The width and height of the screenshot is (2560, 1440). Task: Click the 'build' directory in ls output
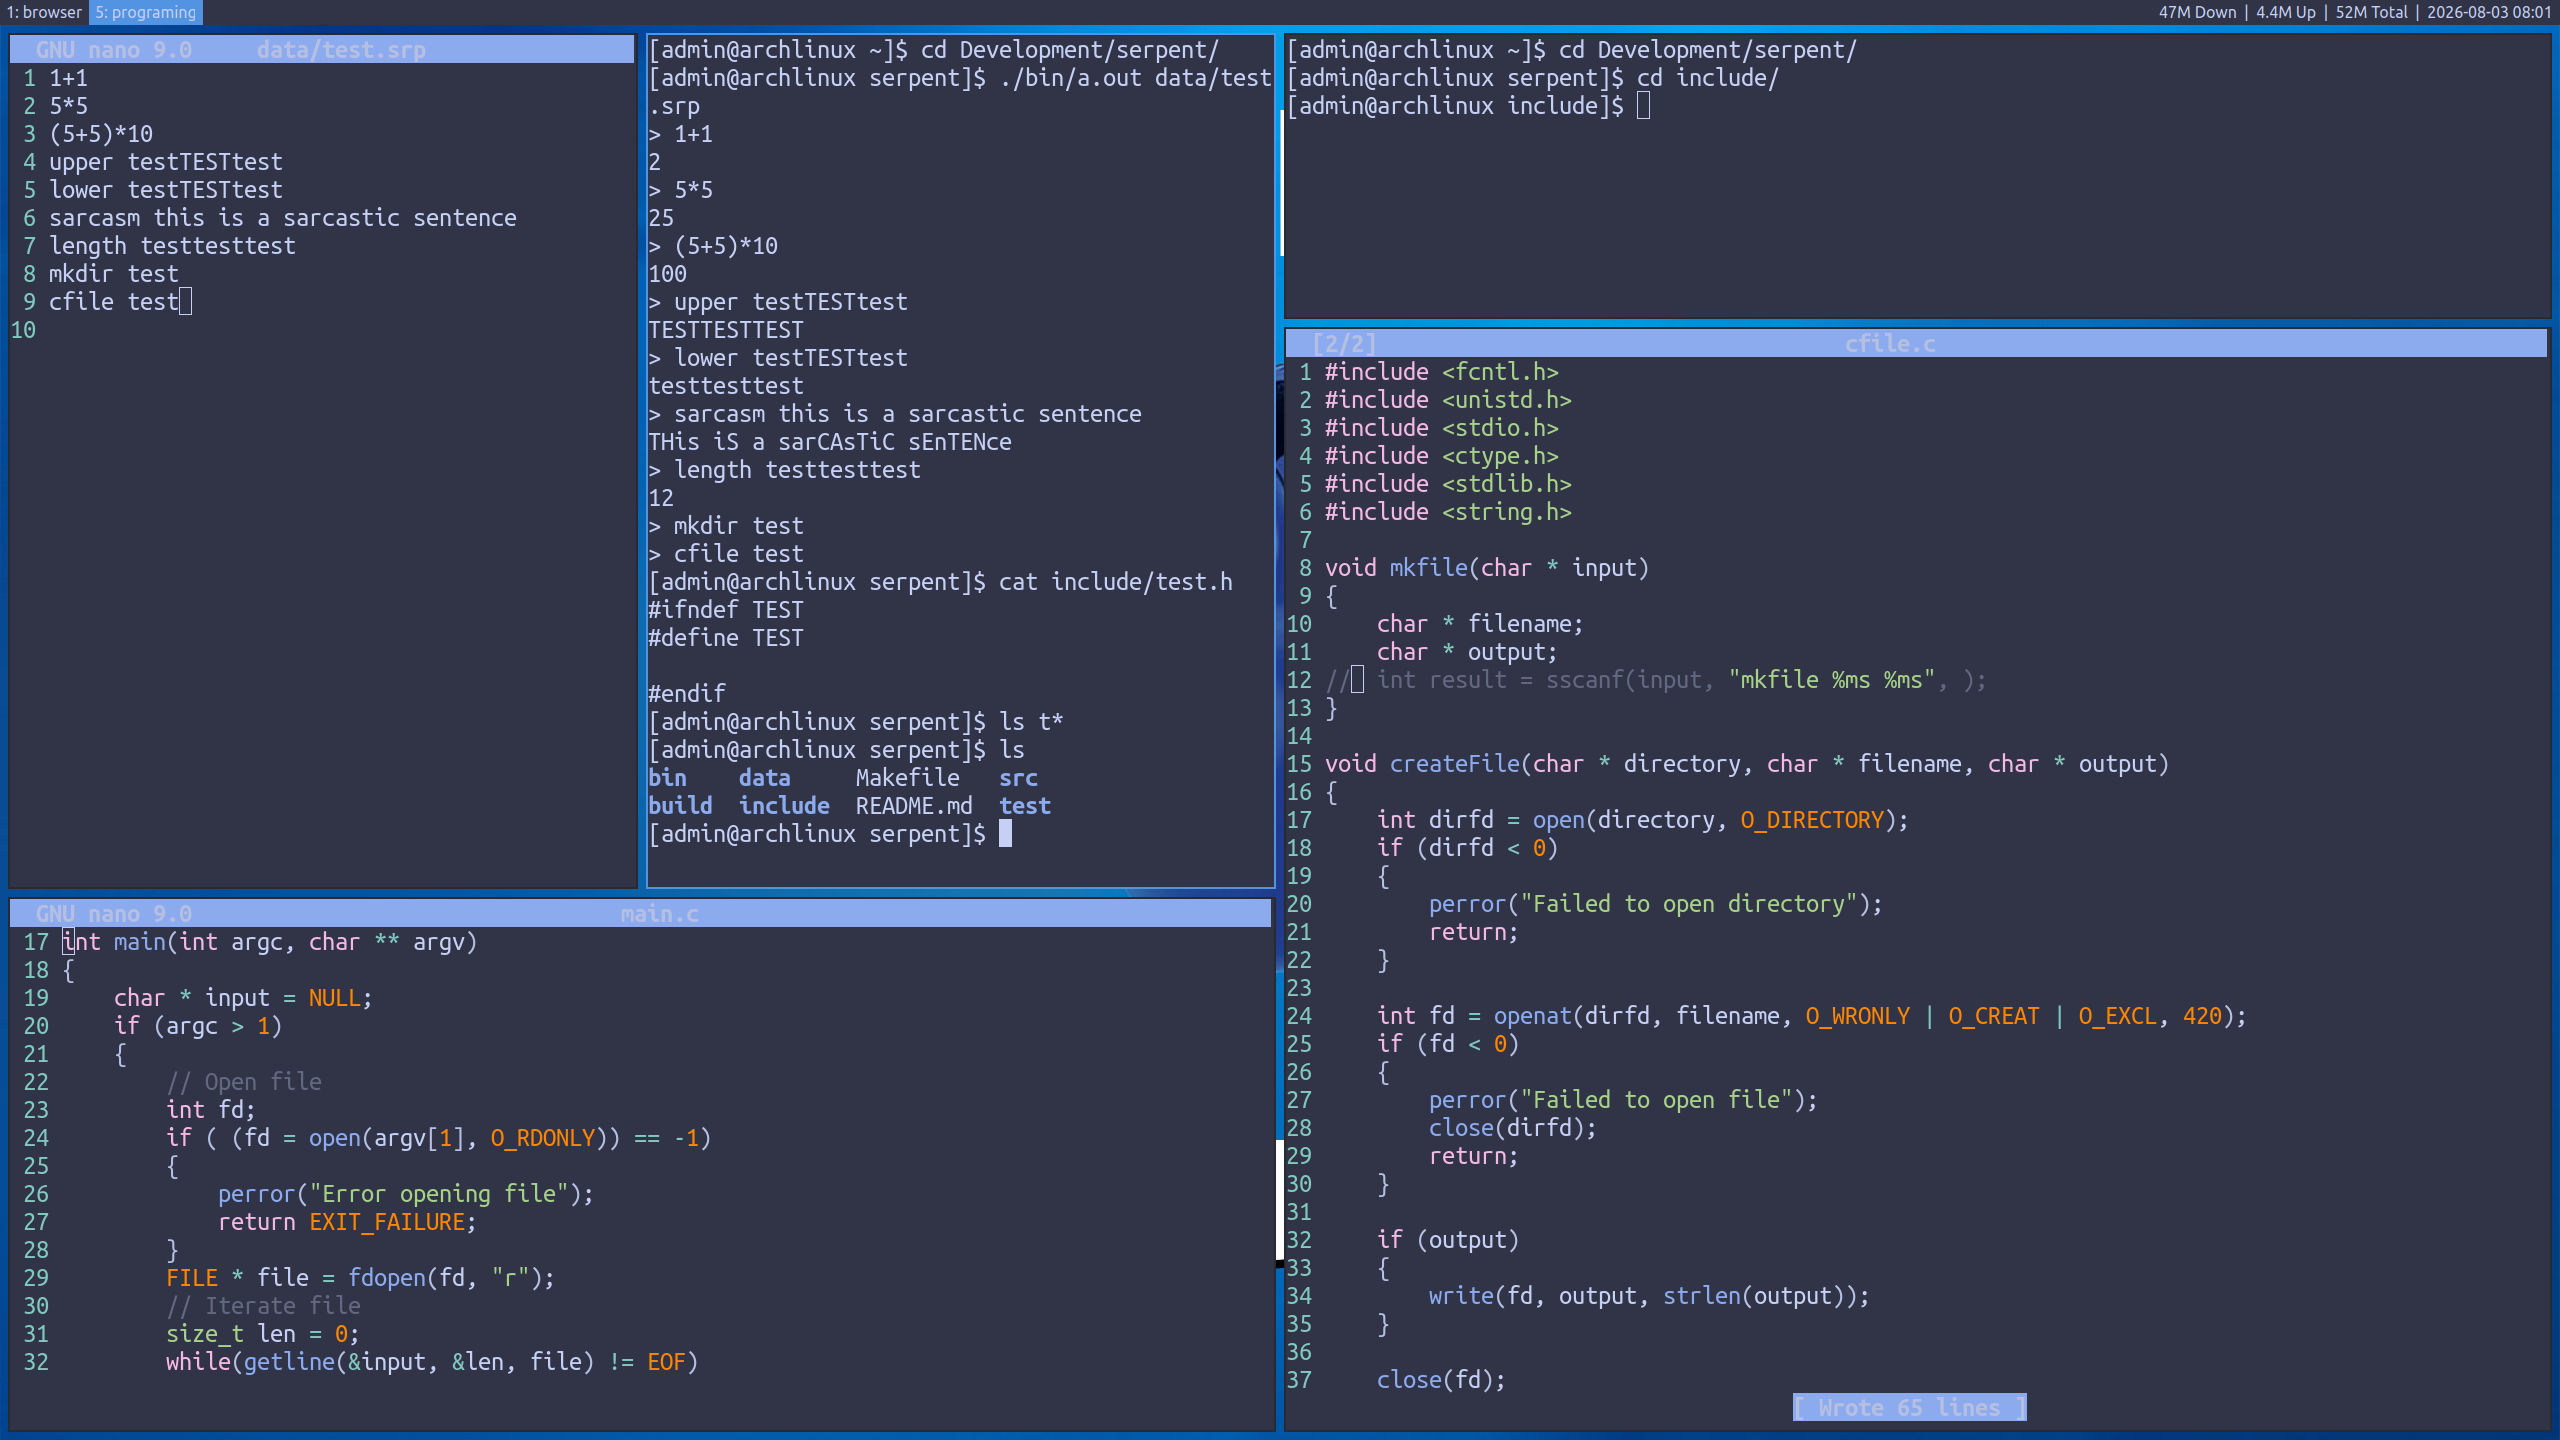[680, 806]
